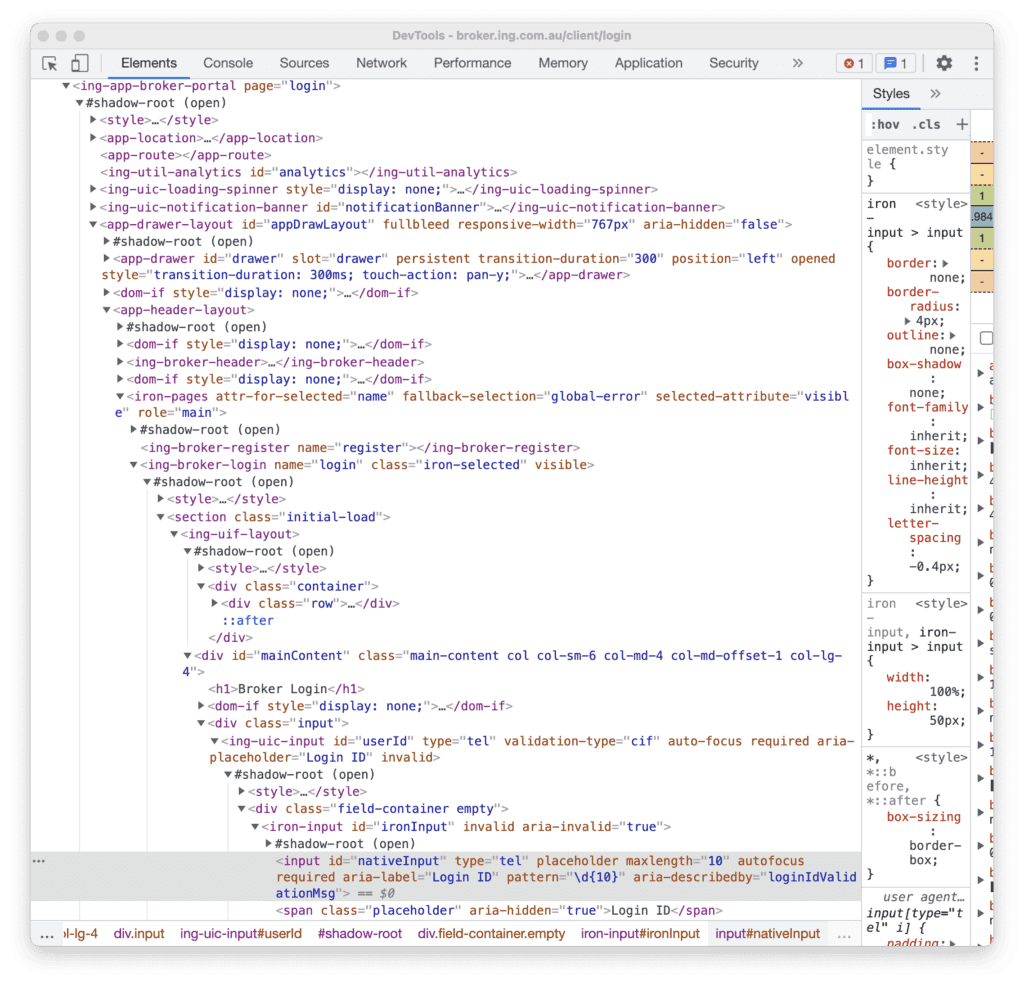1024x984 pixels.
Task: Toggle the .cls class editor
Action: pyautogui.click(x=926, y=124)
